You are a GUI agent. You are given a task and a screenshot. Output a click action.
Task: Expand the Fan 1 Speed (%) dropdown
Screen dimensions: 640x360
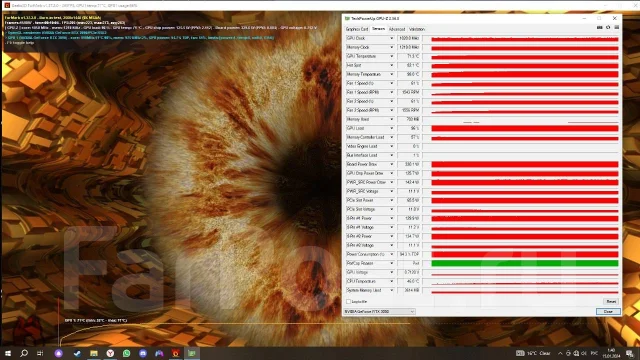tap(391, 83)
